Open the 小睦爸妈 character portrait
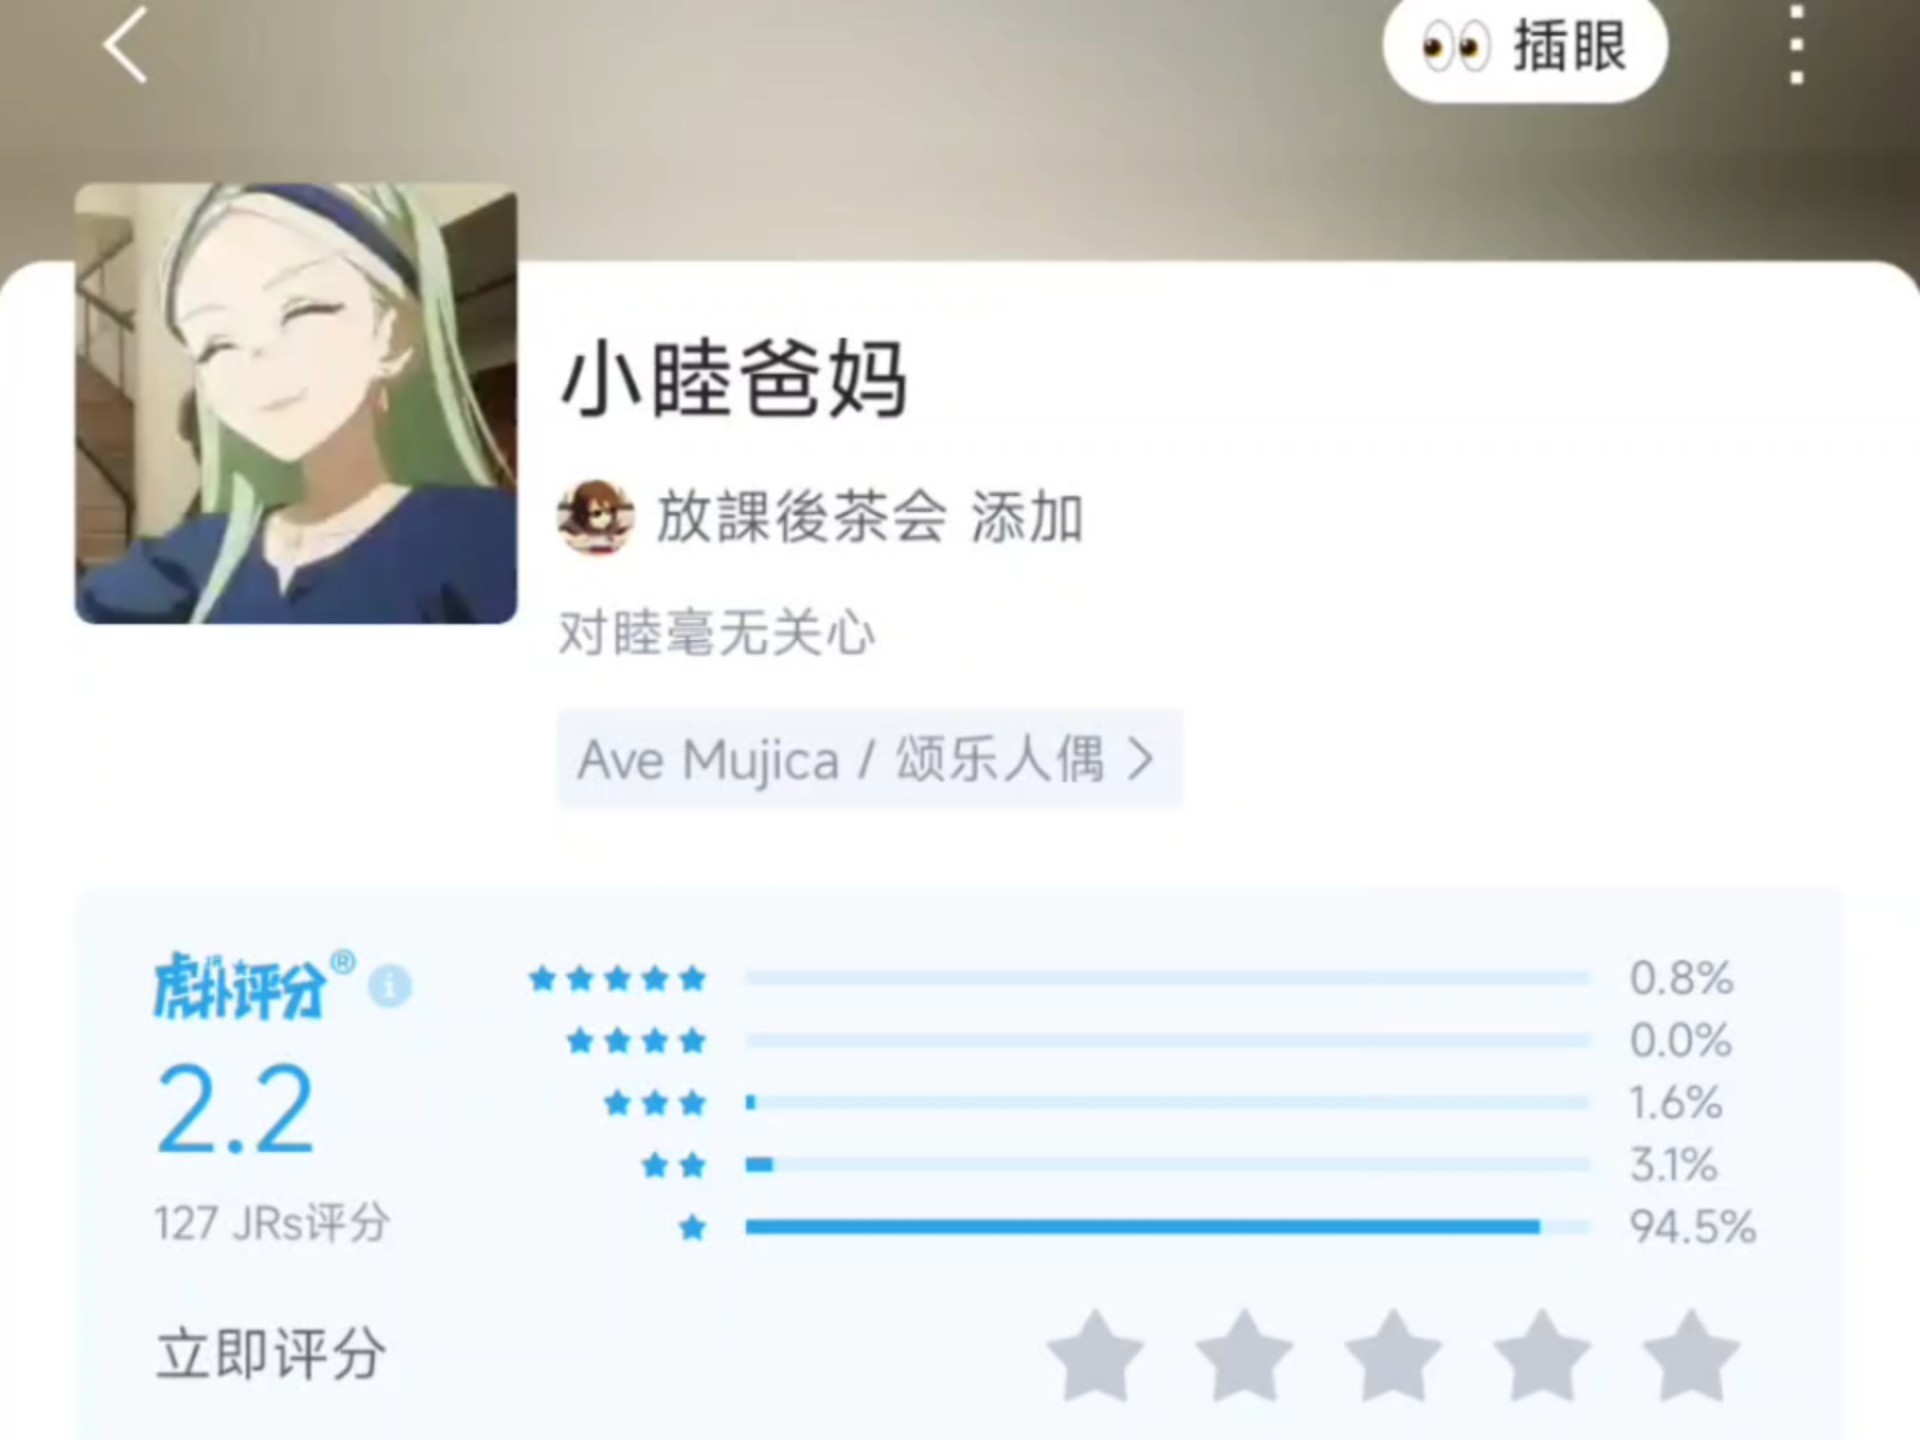This screenshot has width=1920, height=1440. click(x=296, y=403)
